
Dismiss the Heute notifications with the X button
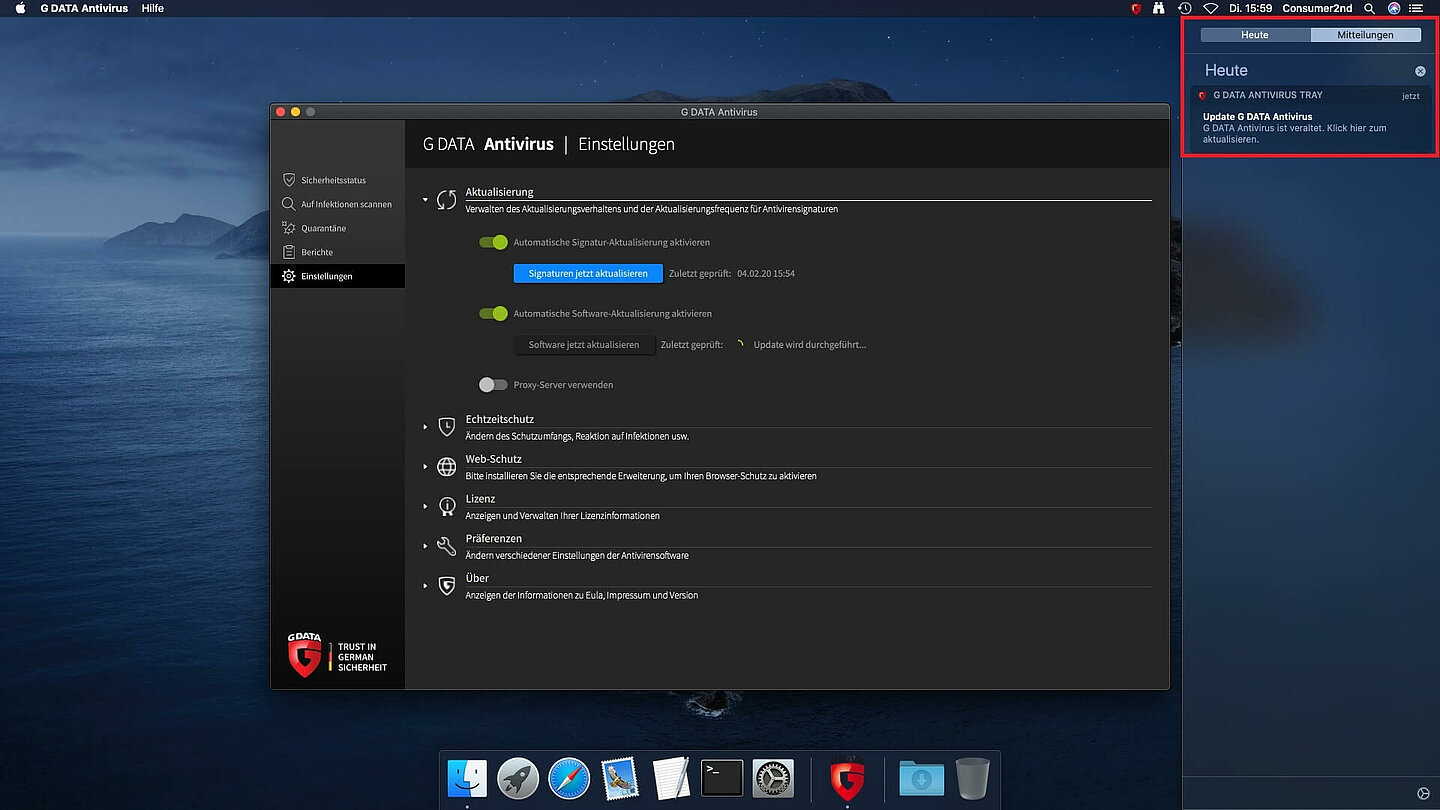pyautogui.click(x=1420, y=71)
